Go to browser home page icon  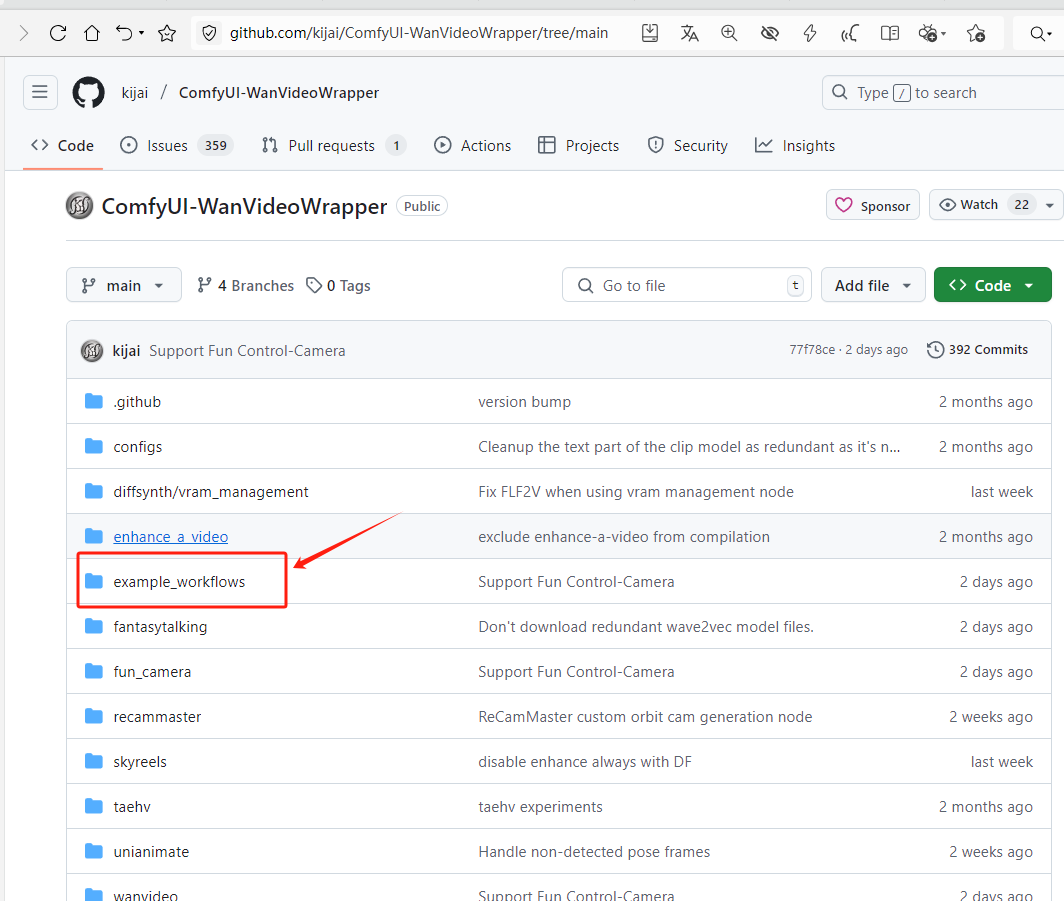92,33
